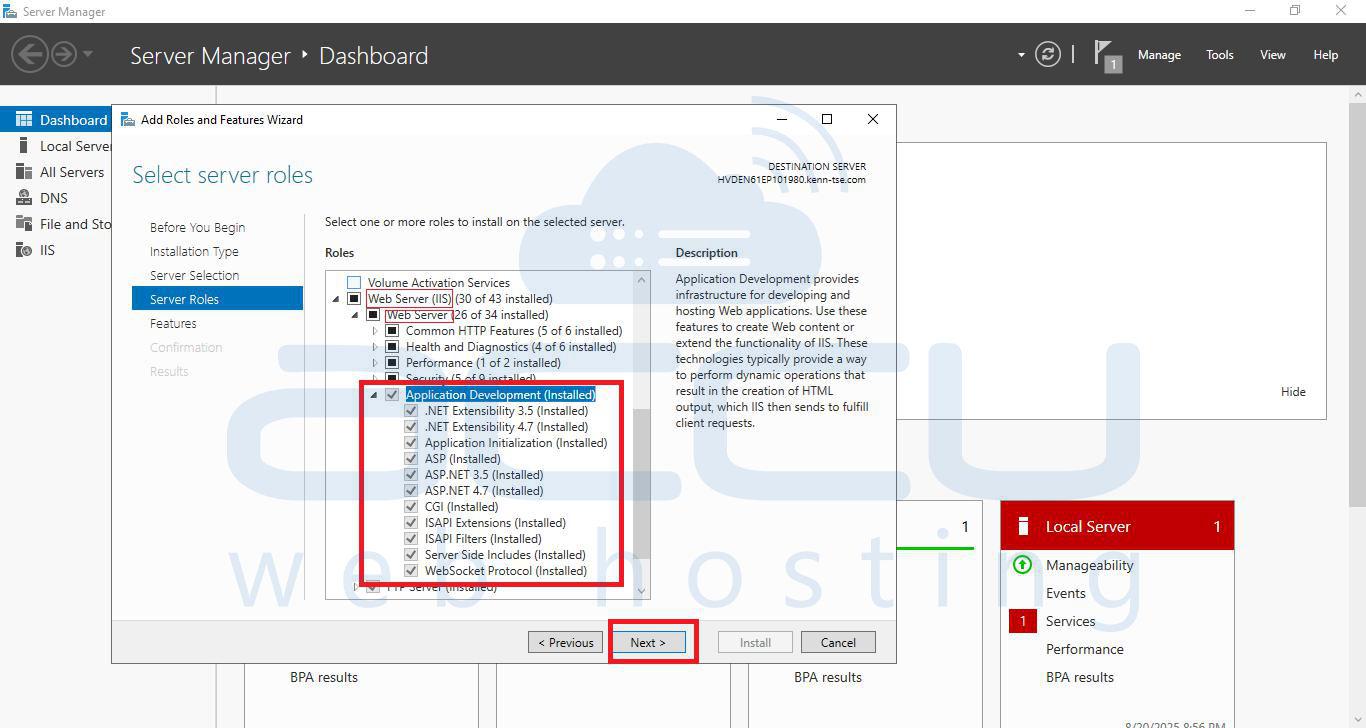
Task: Click the Dashboard icon in the sidebar
Action: point(27,118)
